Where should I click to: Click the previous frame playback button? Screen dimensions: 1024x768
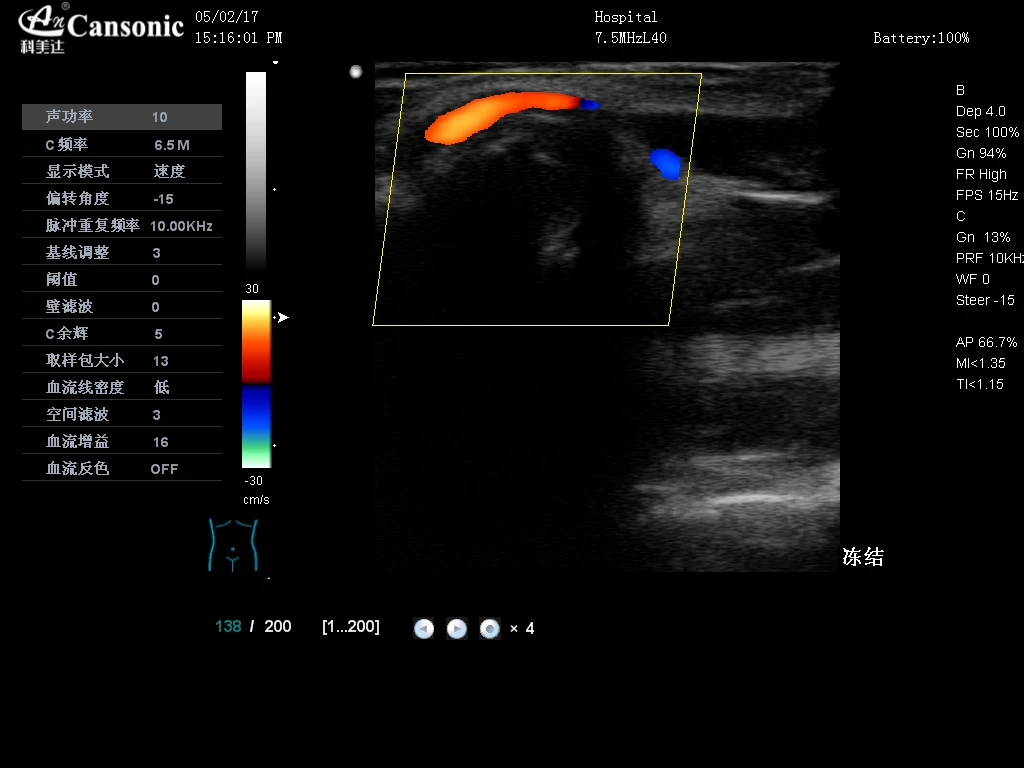click(424, 628)
